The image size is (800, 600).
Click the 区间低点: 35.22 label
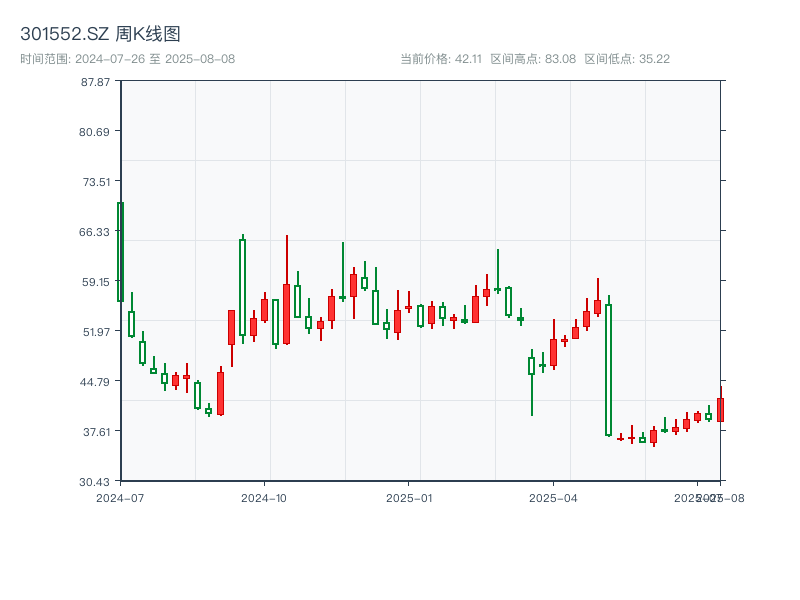(x=627, y=59)
